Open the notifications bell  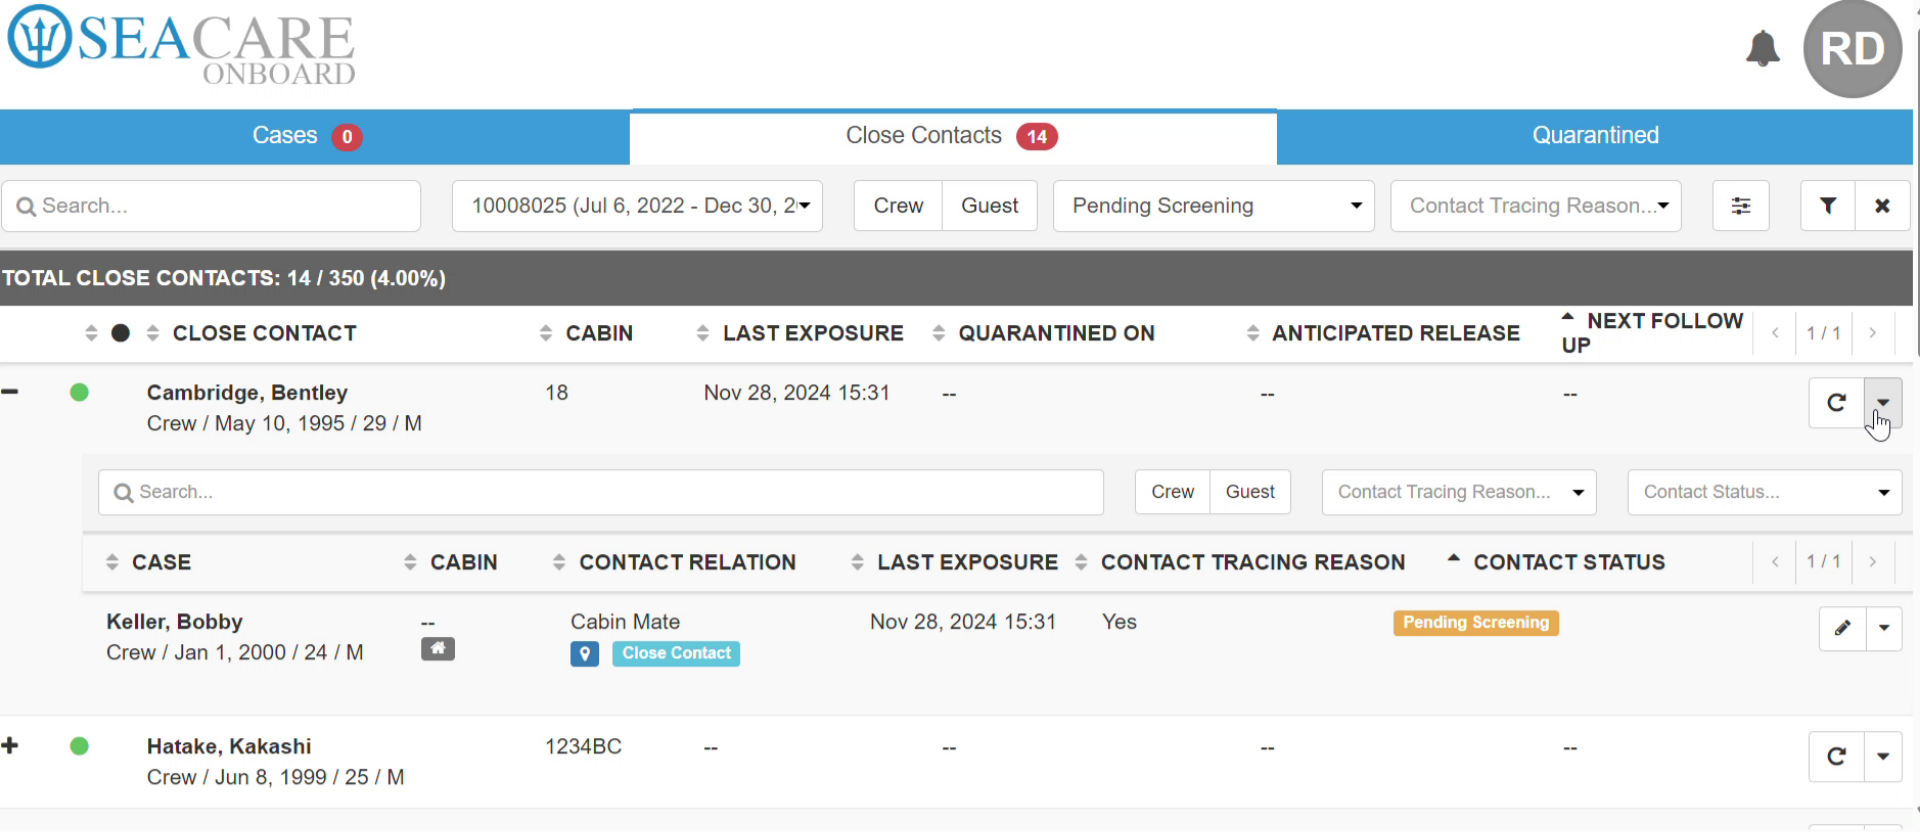pyautogui.click(x=1762, y=48)
